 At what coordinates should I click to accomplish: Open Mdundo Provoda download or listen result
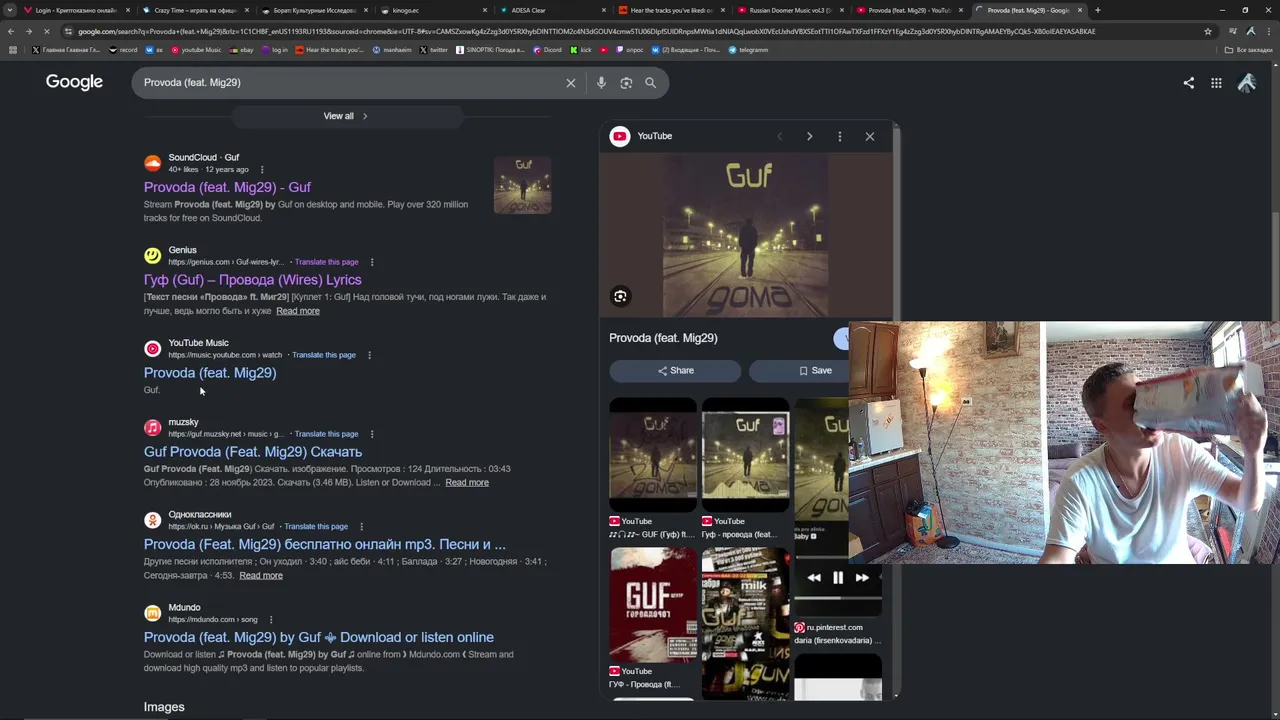click(318, 638)
